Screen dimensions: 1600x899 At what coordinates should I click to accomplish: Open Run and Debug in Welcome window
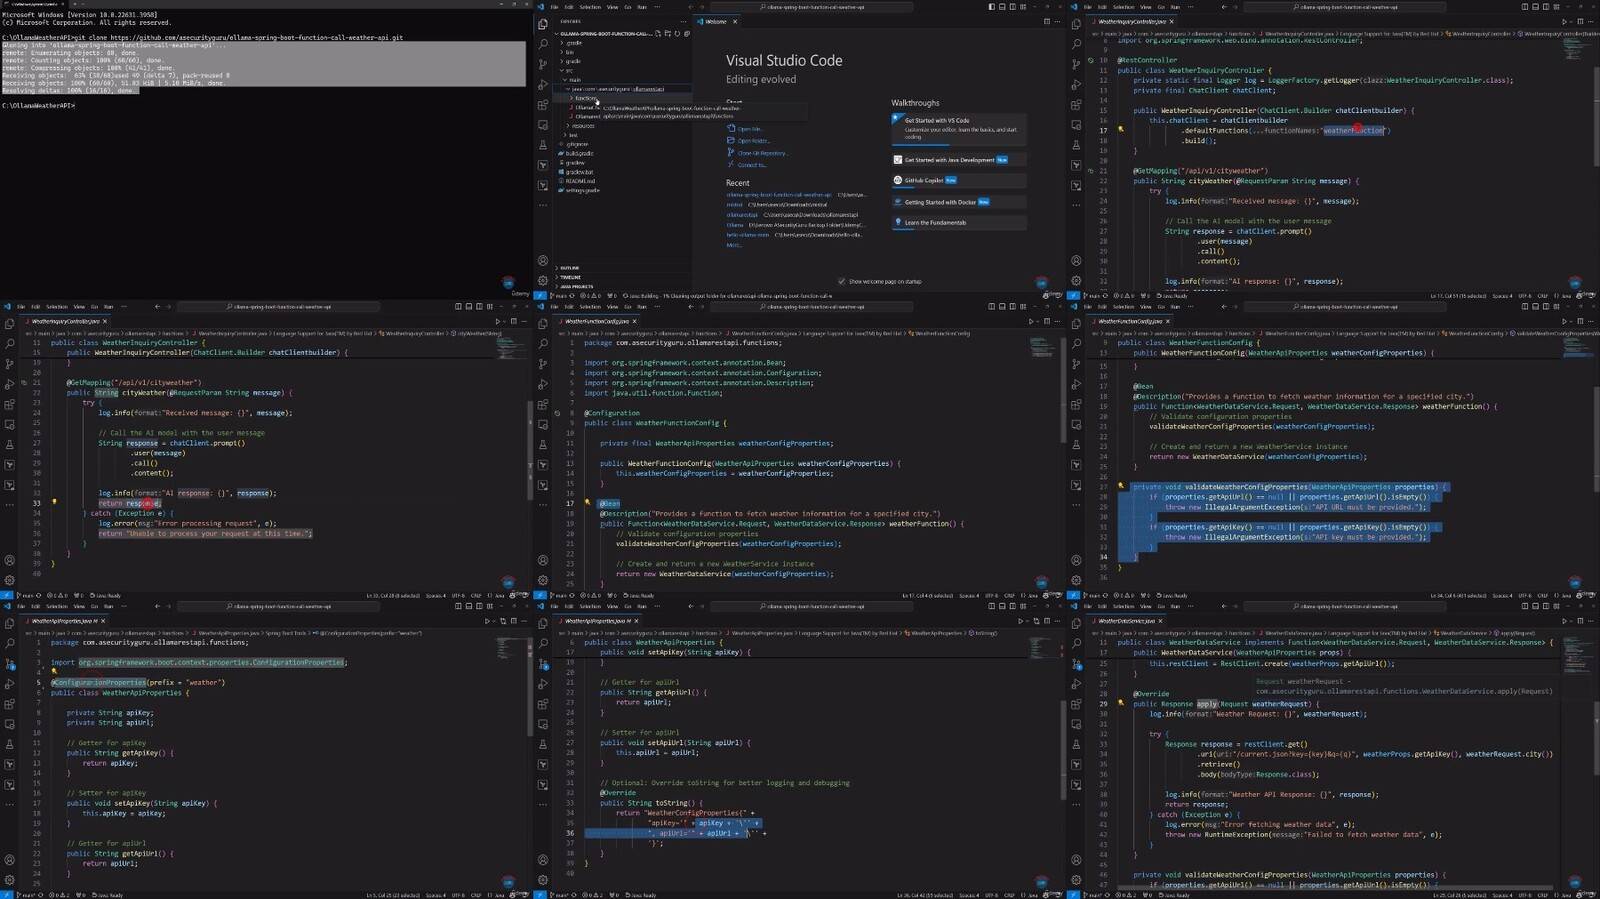pos(543,84)
